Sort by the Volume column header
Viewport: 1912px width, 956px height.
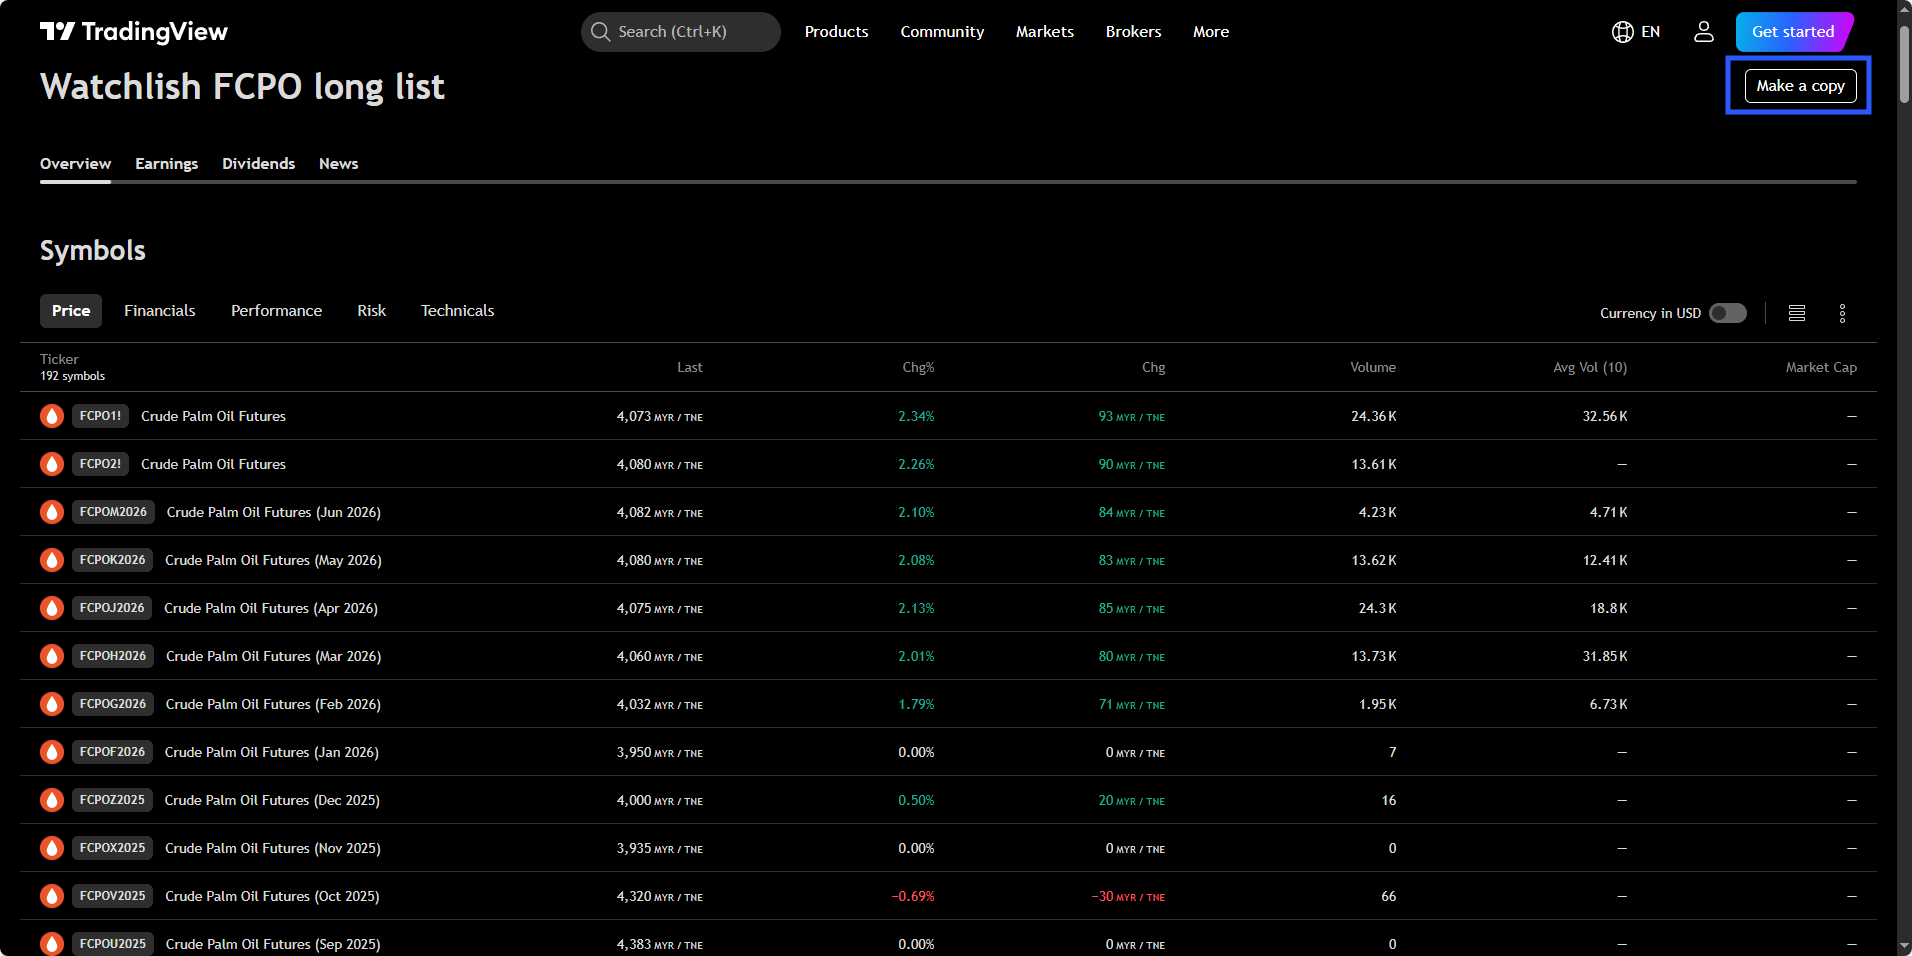1372,367
